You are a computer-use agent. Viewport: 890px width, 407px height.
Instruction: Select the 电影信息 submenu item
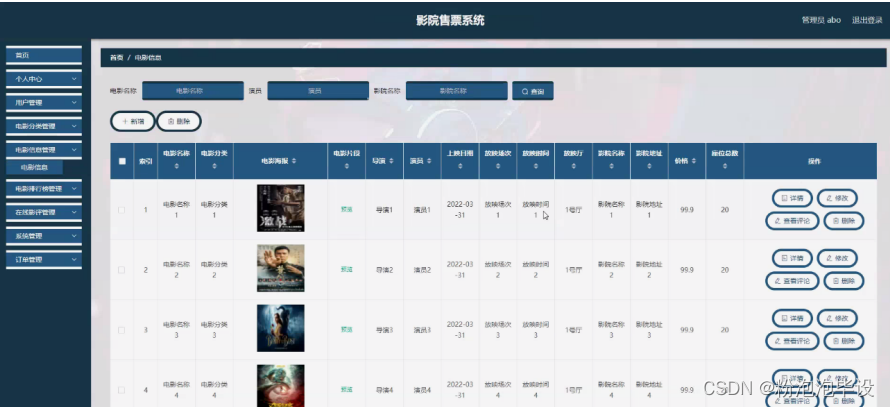pyautogui.click(x=35, y=167)
